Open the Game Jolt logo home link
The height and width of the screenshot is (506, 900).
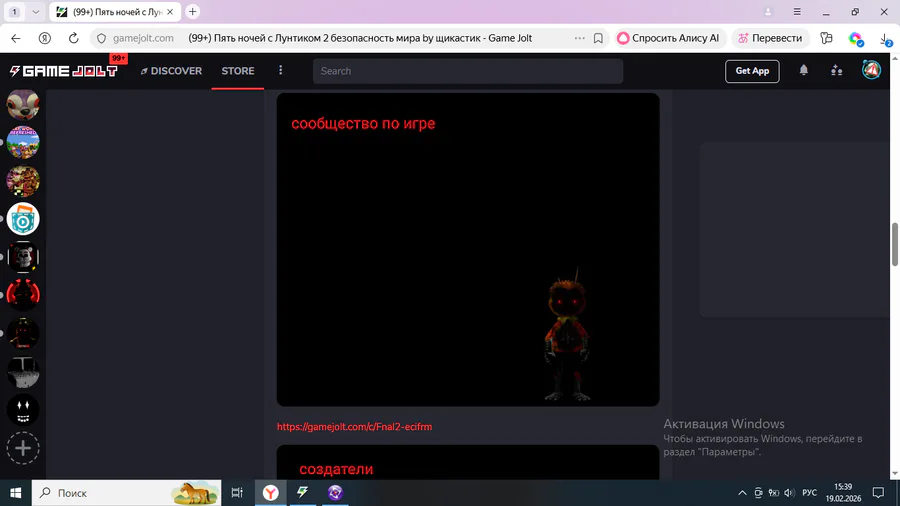(64, 71)
